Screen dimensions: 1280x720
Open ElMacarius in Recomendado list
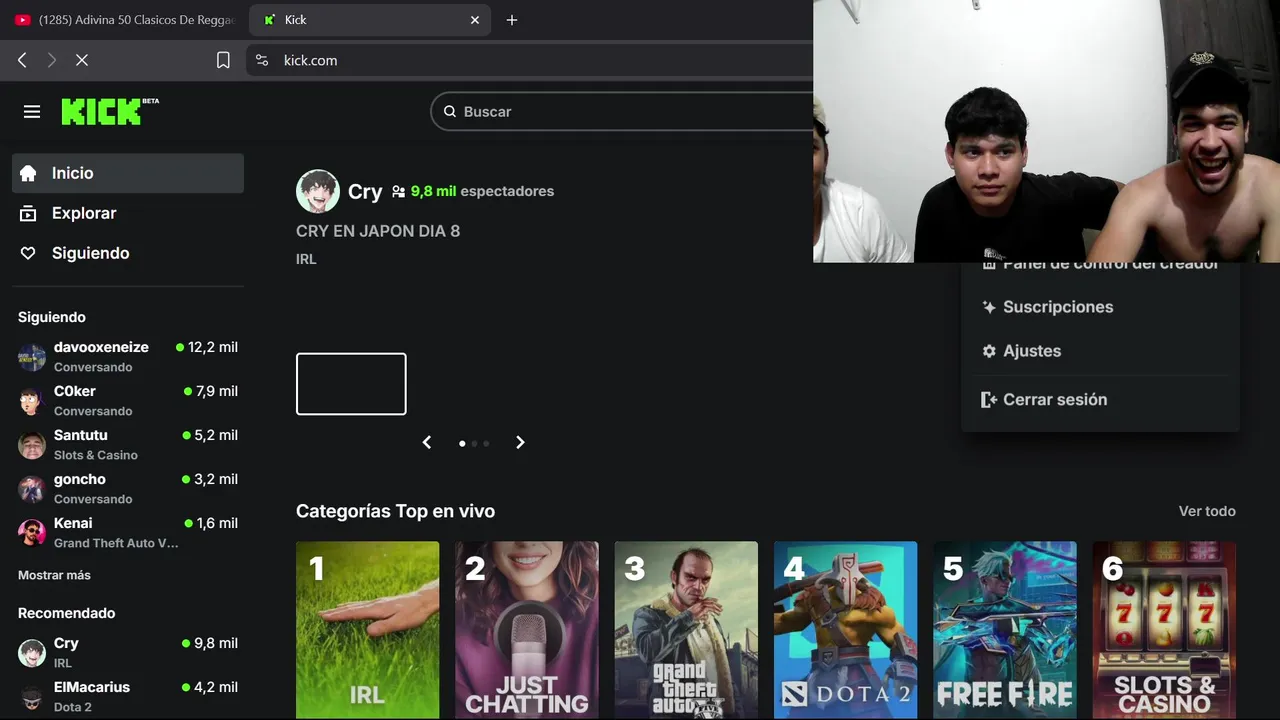pyautogui.click(x=128, y=696)
